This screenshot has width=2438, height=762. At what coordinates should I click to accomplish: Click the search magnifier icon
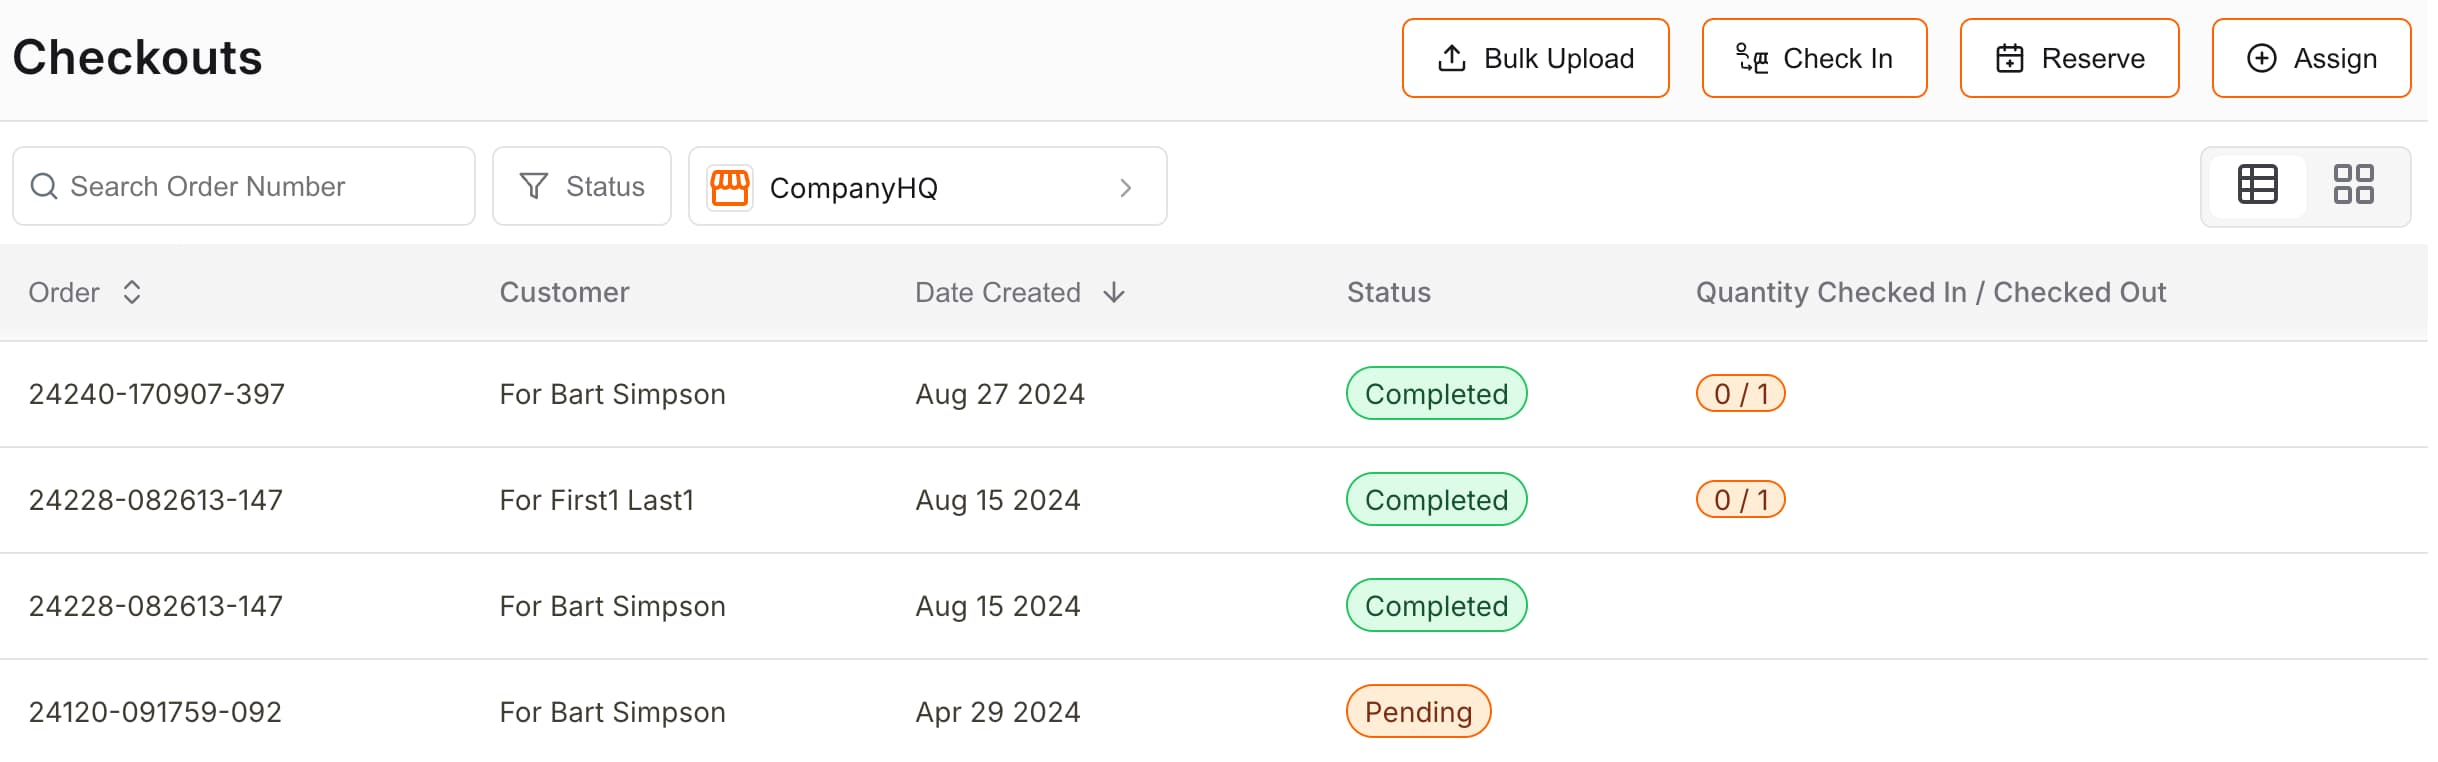pyautogui.click(x=44, y=186)
